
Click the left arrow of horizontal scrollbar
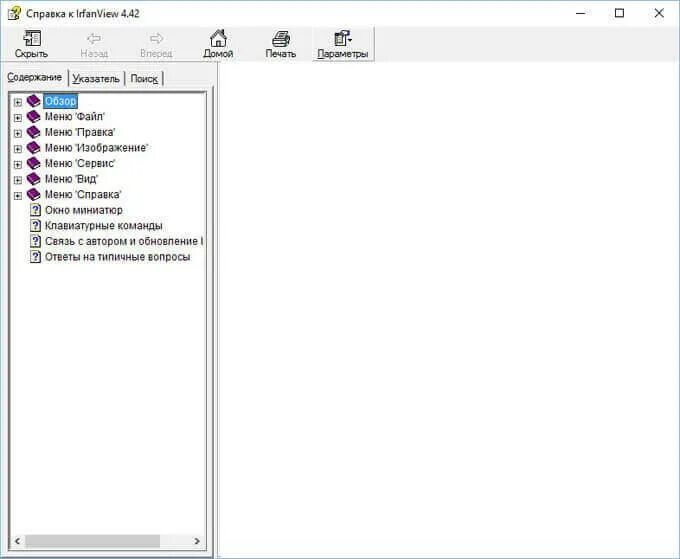point(17,541)
